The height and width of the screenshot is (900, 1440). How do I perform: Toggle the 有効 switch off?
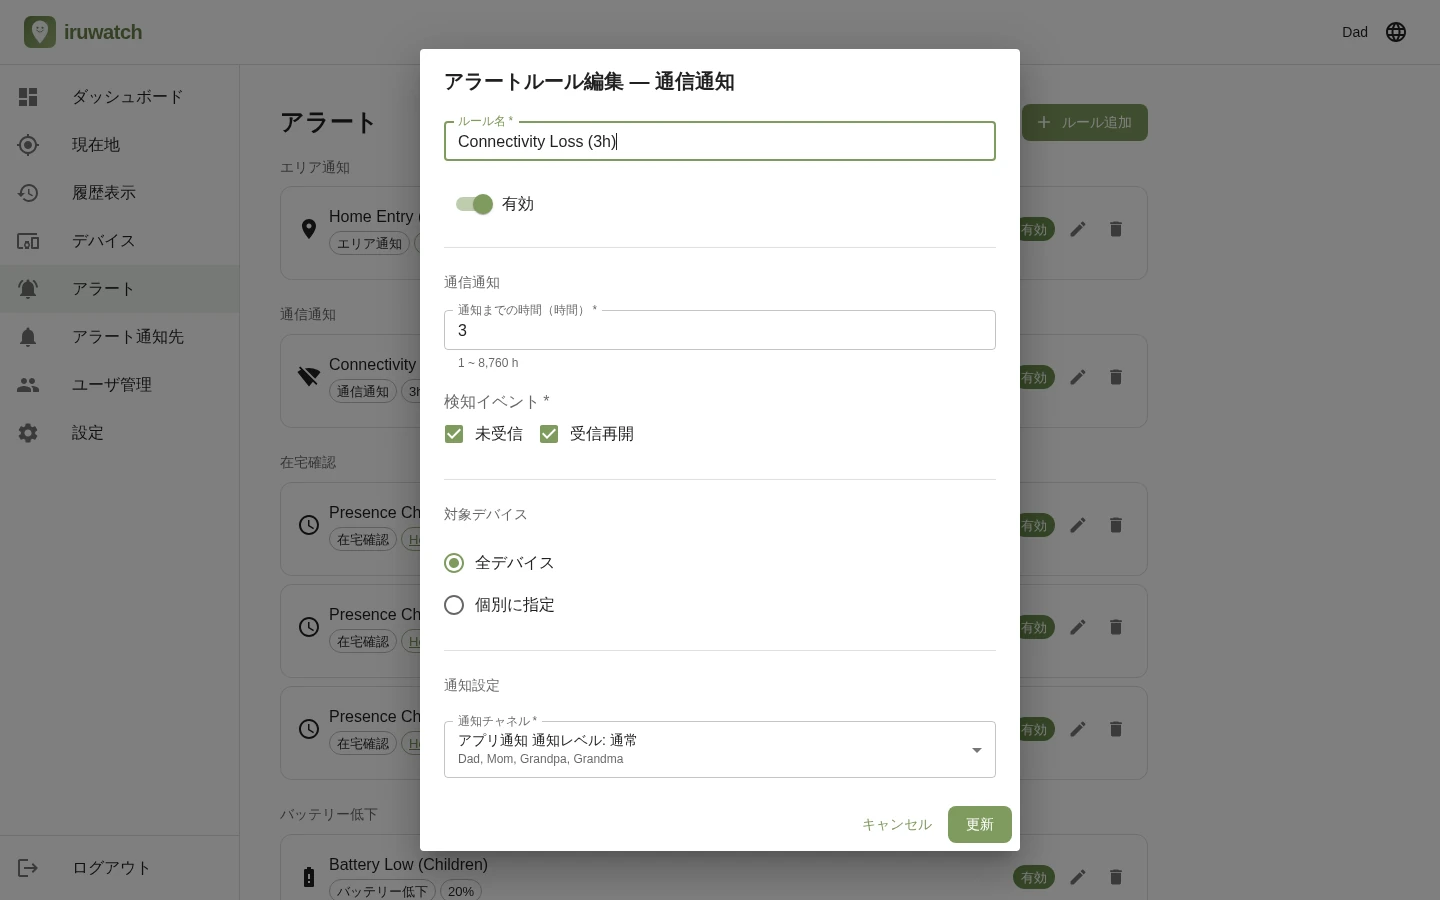(x=474, y=204)
